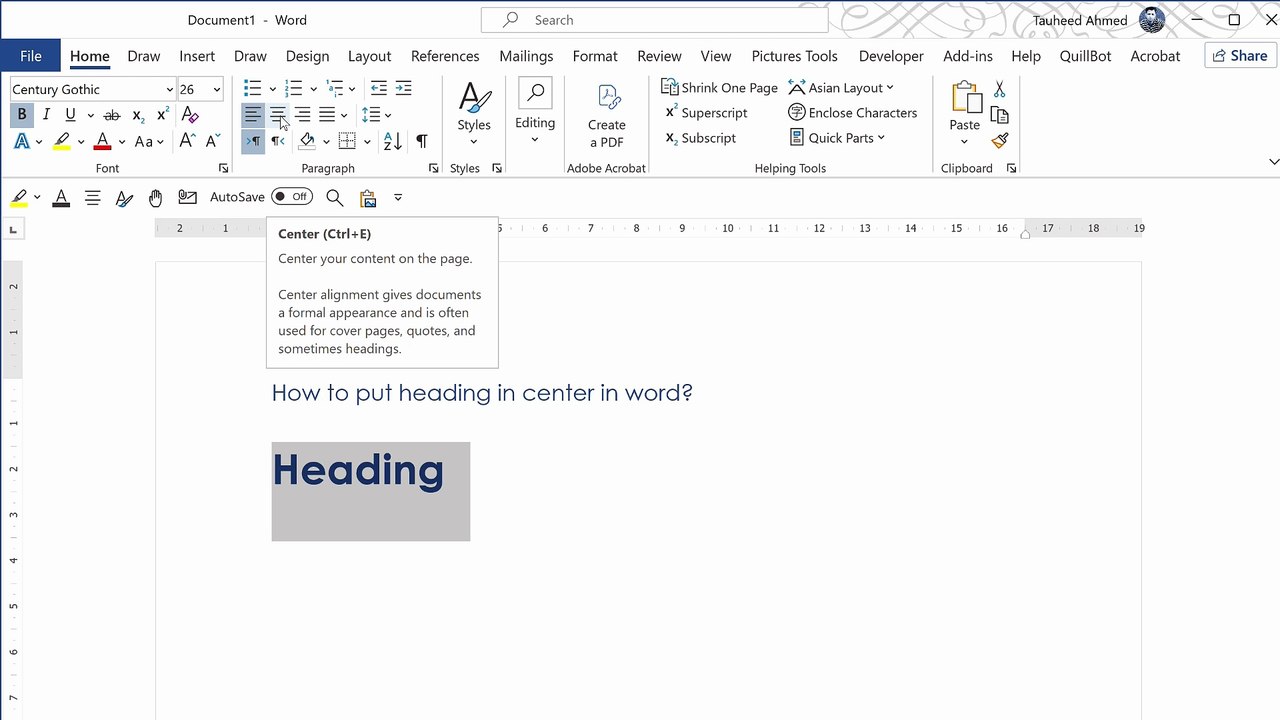This screenshot has width=1280, height=720.
Task: Click the Strikethrough button in Font group
Action: 112,115
